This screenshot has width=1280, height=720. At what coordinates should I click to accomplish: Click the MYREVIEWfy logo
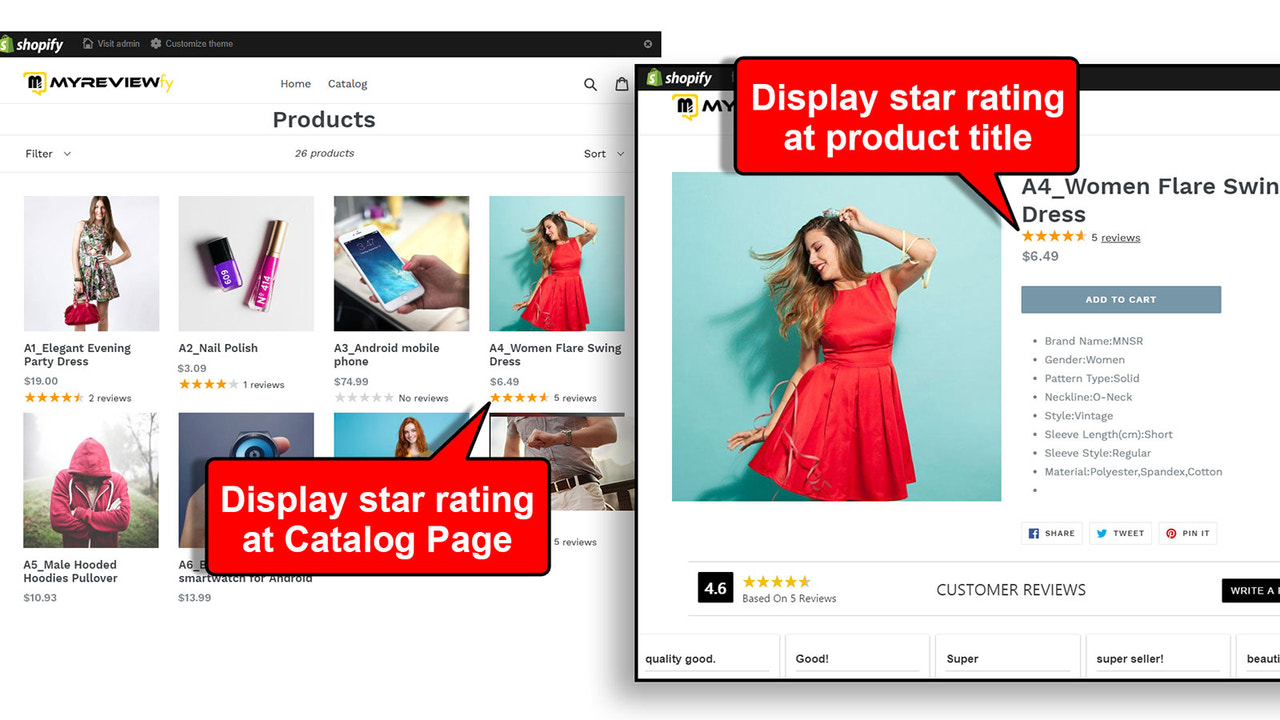coord(97,83)
